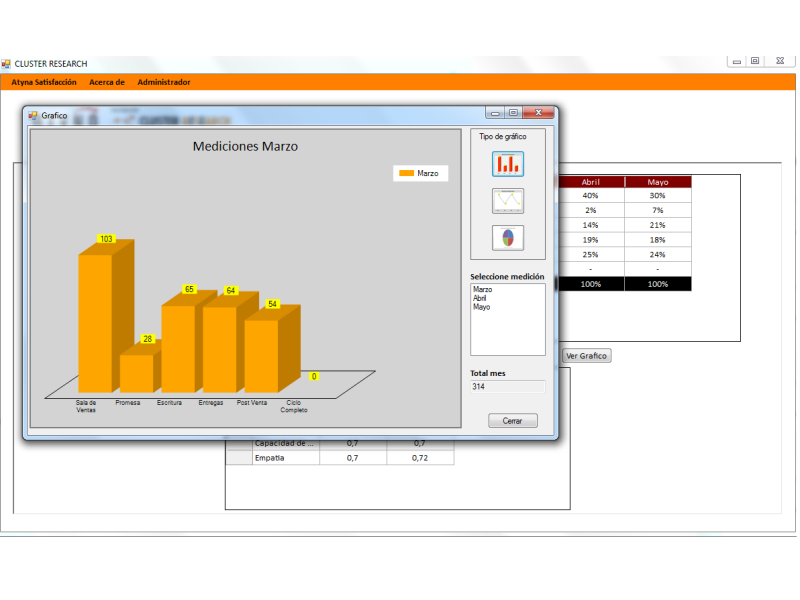Select the bar chart type icon
800x600 pixels.
coord(508,164)
